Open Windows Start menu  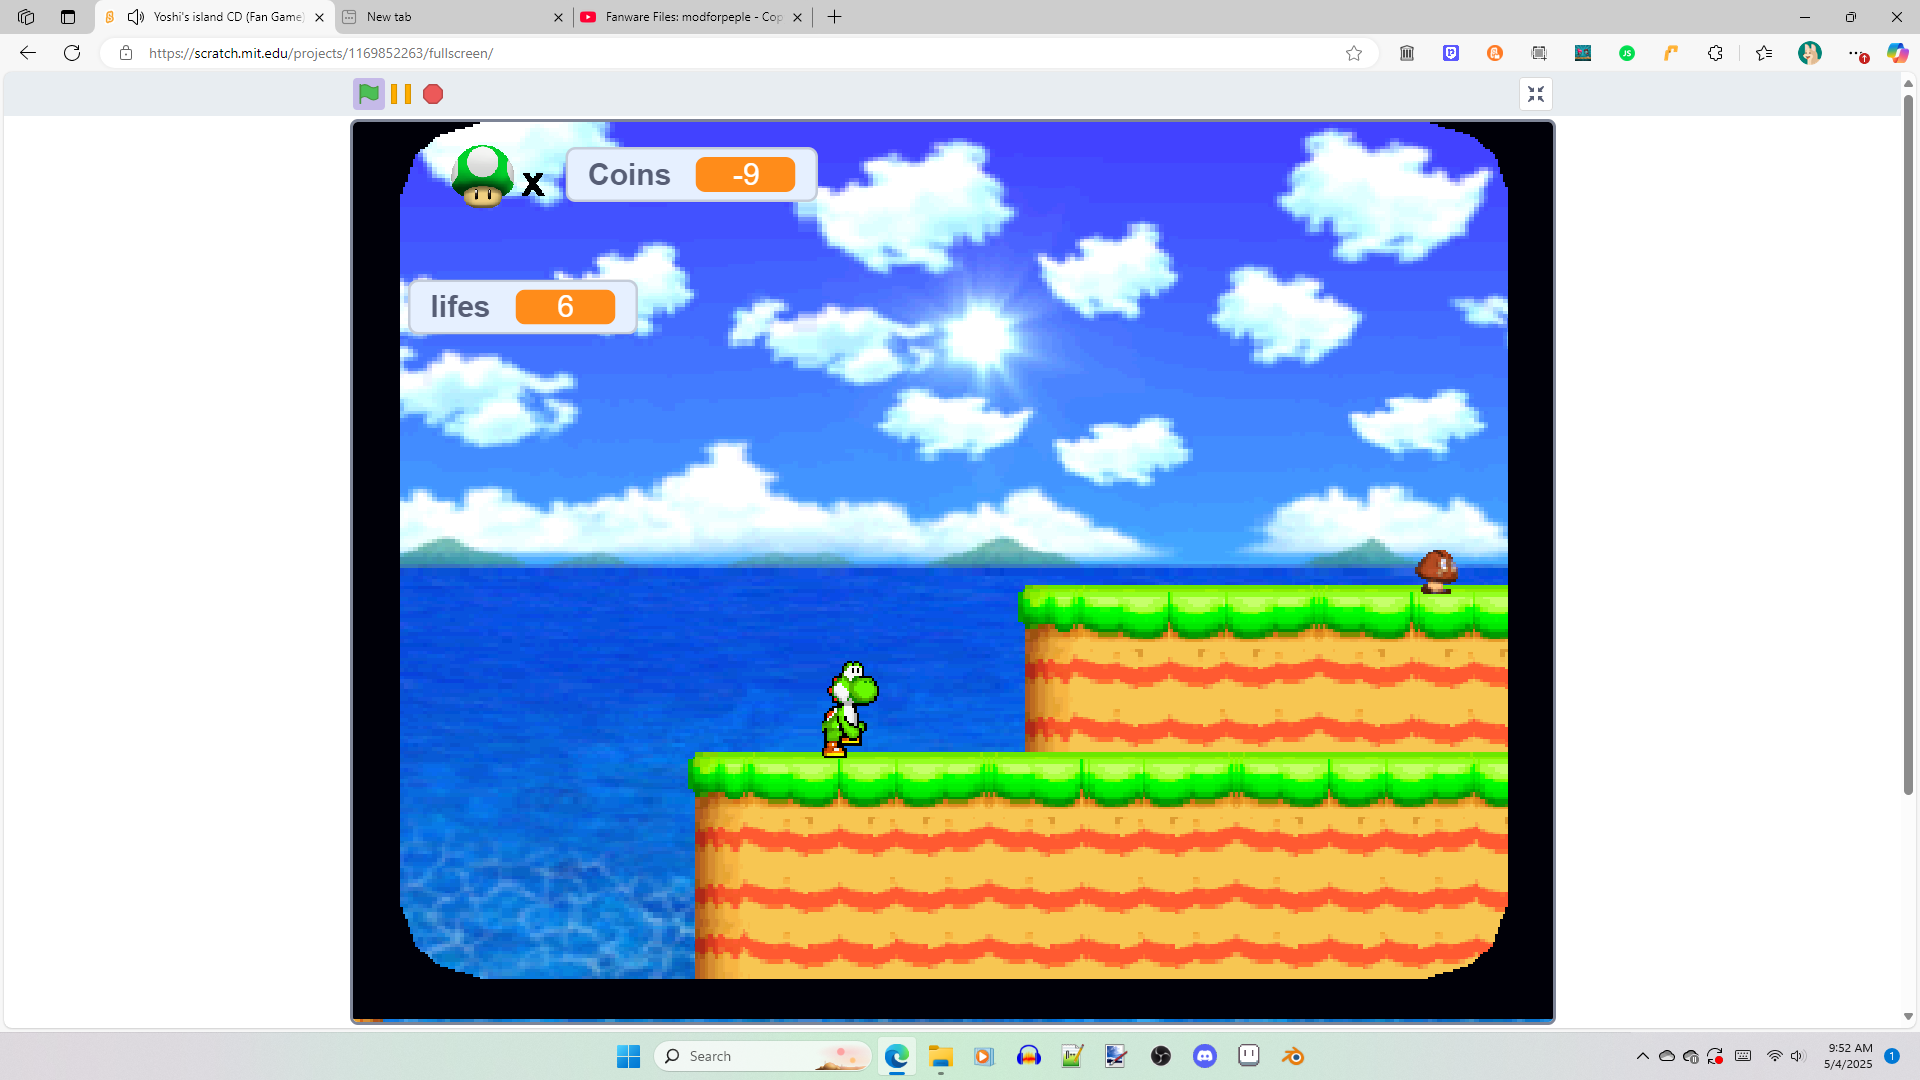[x=628, y=1056]
